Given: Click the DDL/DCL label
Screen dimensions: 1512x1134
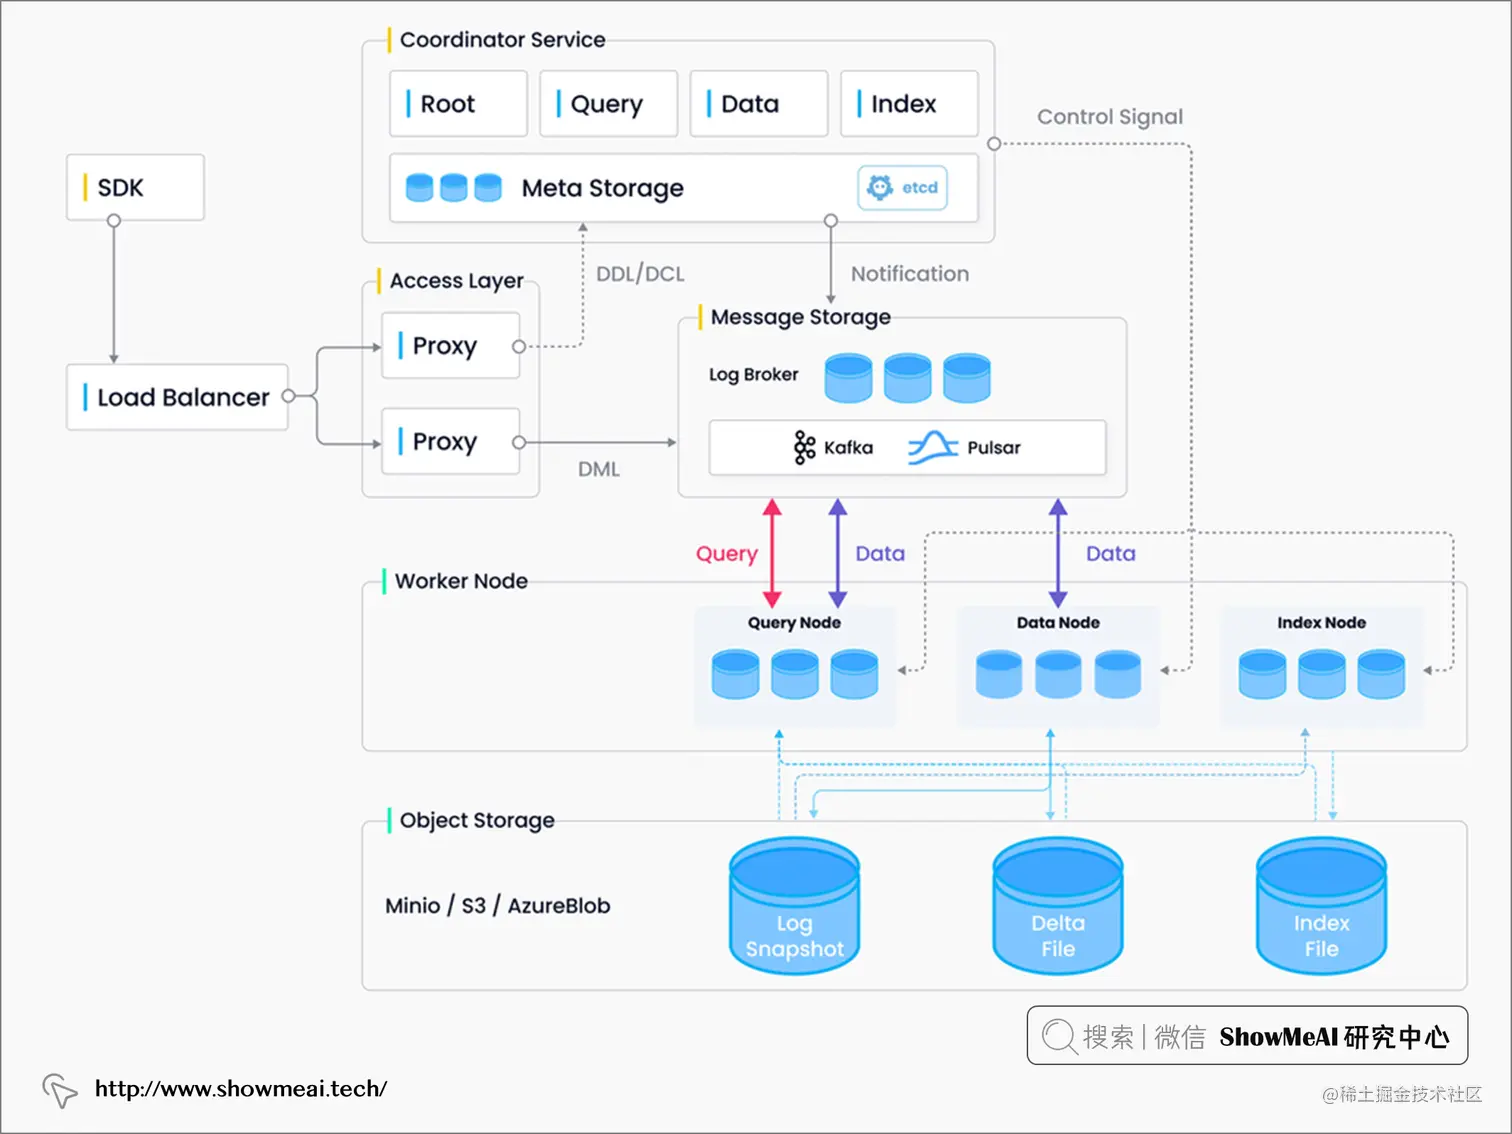Looking at the screenshot, I should tap(640, 274).
